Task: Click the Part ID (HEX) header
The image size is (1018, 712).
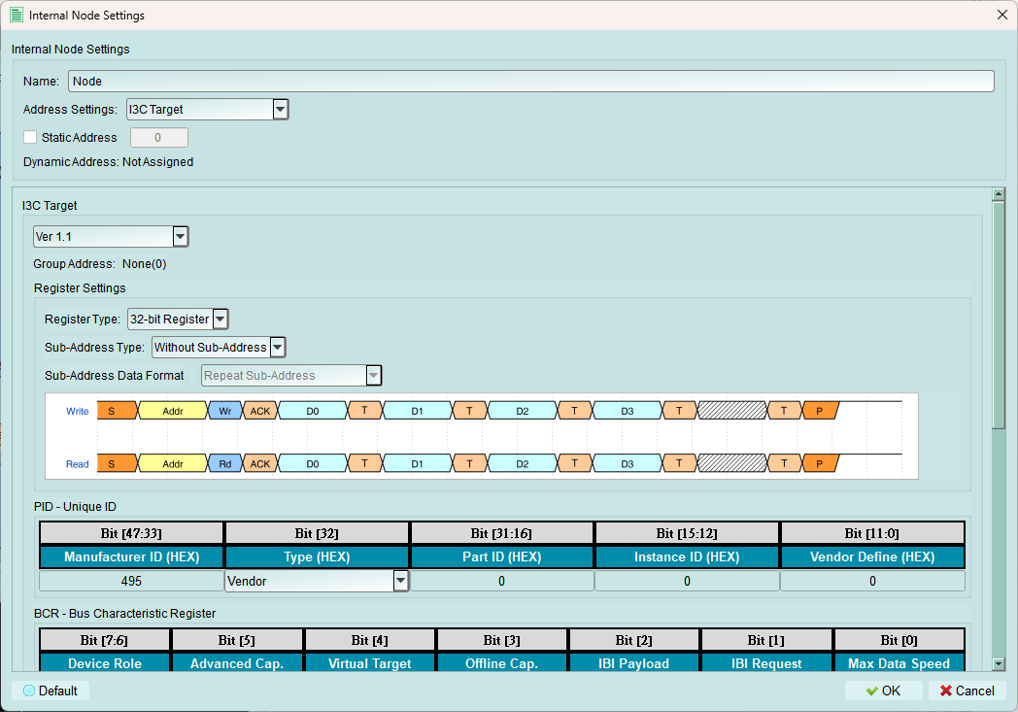Action: [501, 557]
